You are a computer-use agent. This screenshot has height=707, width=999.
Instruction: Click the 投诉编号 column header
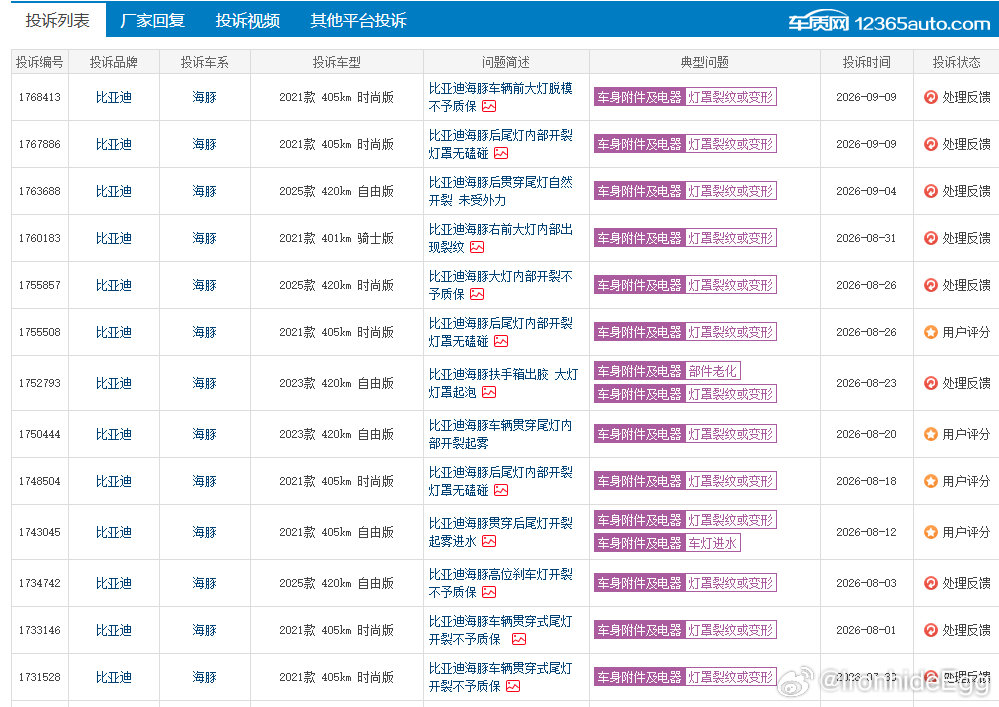click(40, 62)
